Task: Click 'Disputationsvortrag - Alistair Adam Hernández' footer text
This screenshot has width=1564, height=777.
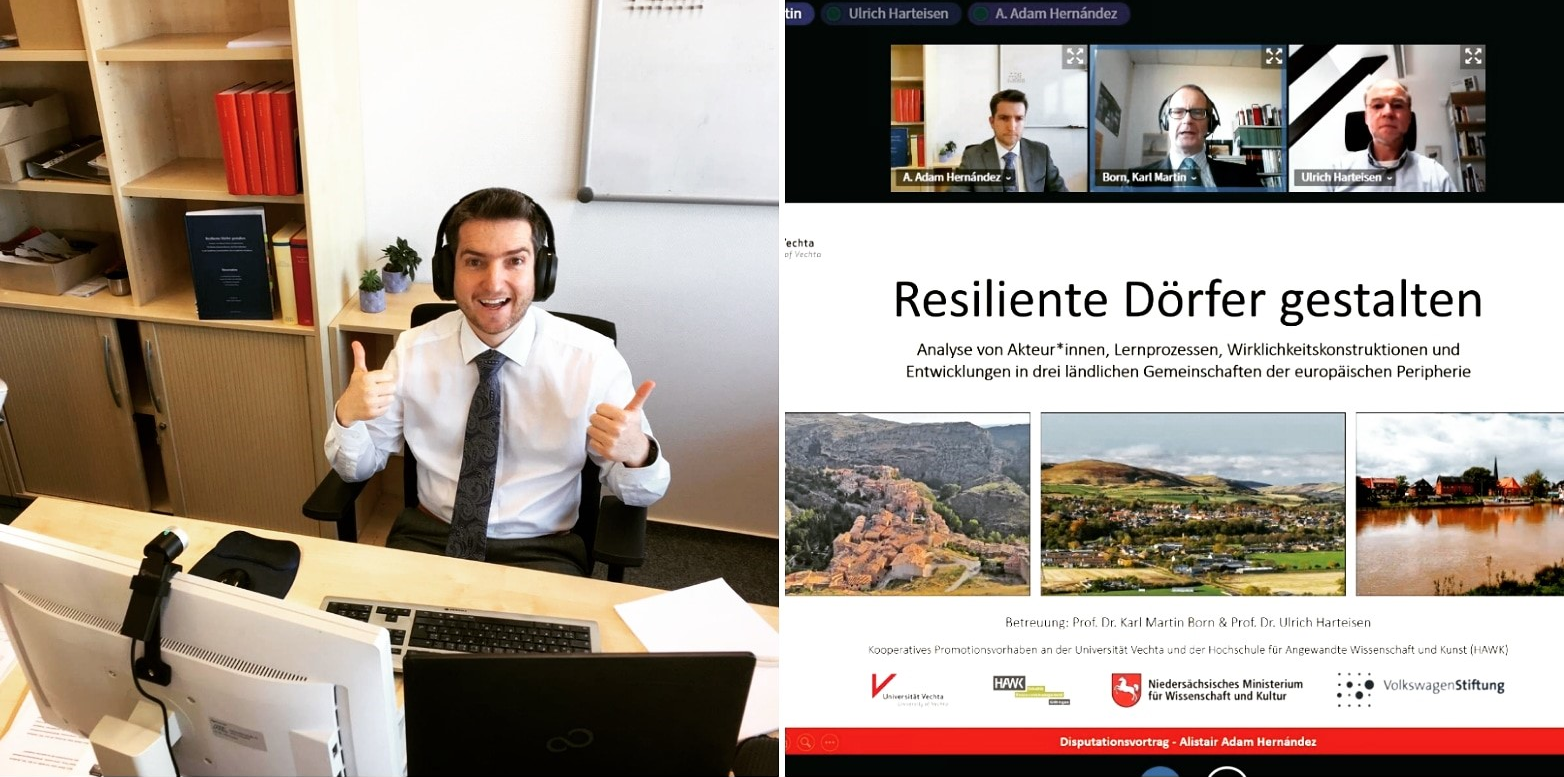Action: (1188, 742)
